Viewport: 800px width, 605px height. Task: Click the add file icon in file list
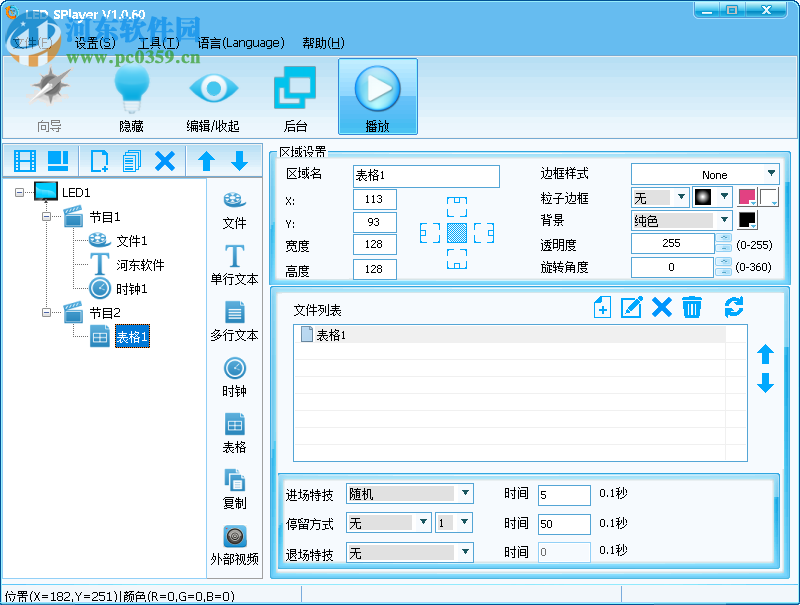601,308
